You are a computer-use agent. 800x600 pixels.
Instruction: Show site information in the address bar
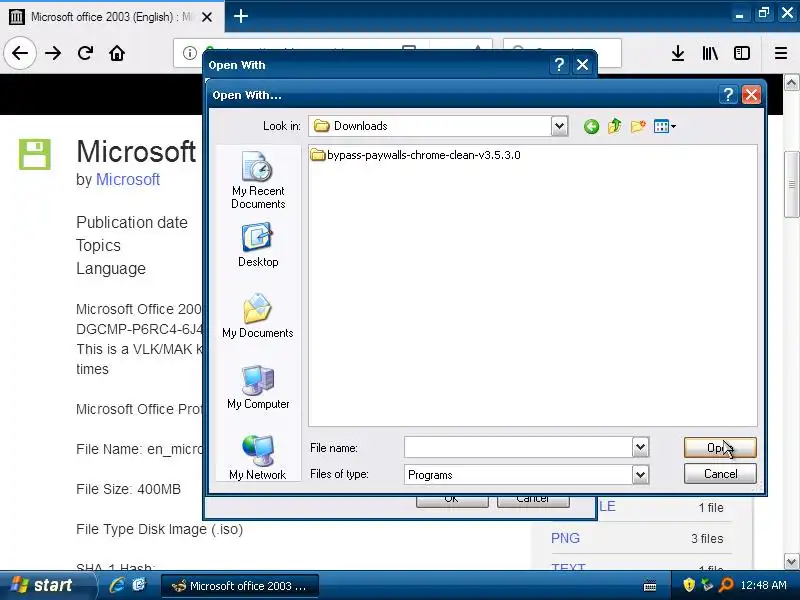pyautogui.click(x=189, y=53)
